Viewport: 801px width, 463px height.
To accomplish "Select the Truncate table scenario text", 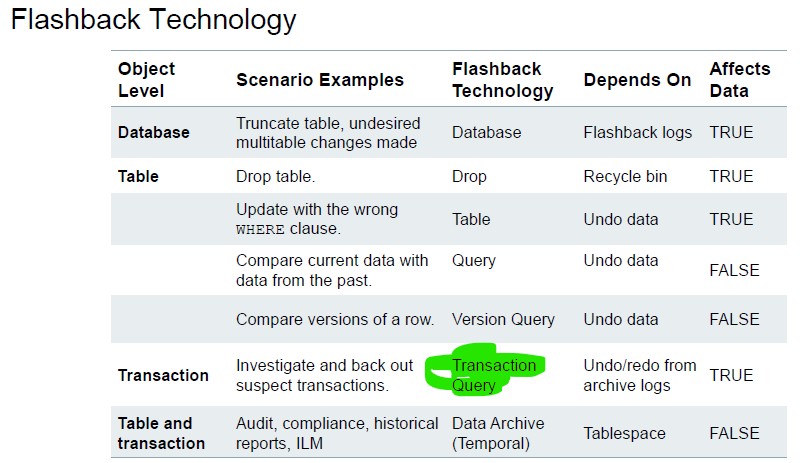I will (328, 132).
